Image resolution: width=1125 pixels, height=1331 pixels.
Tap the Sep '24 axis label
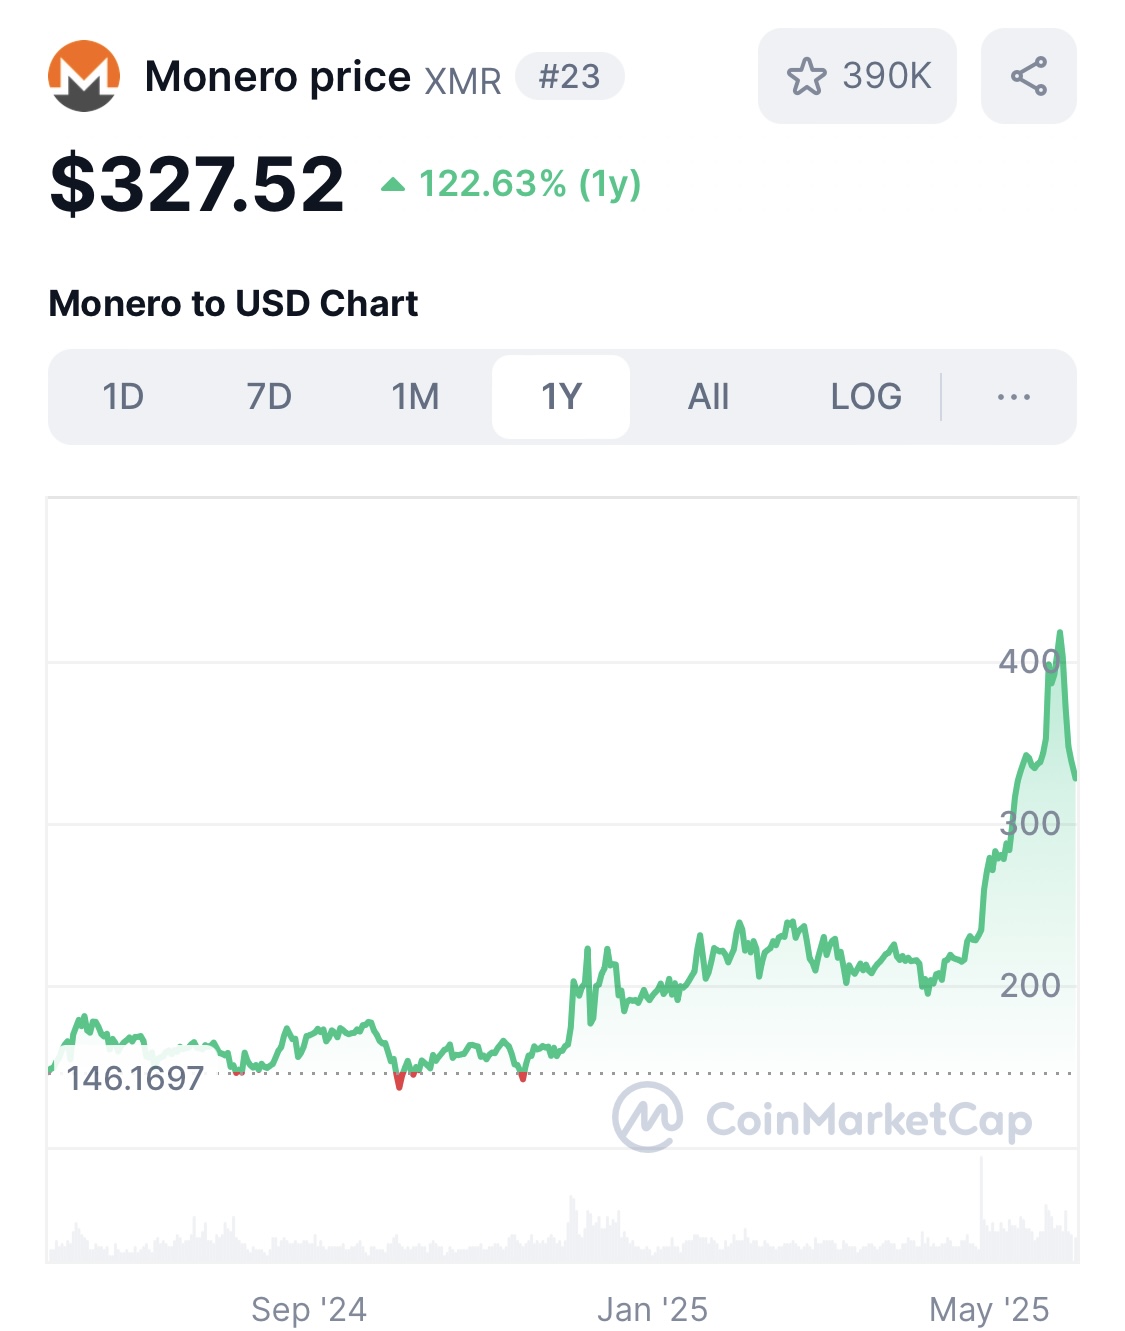(309, 1309)
